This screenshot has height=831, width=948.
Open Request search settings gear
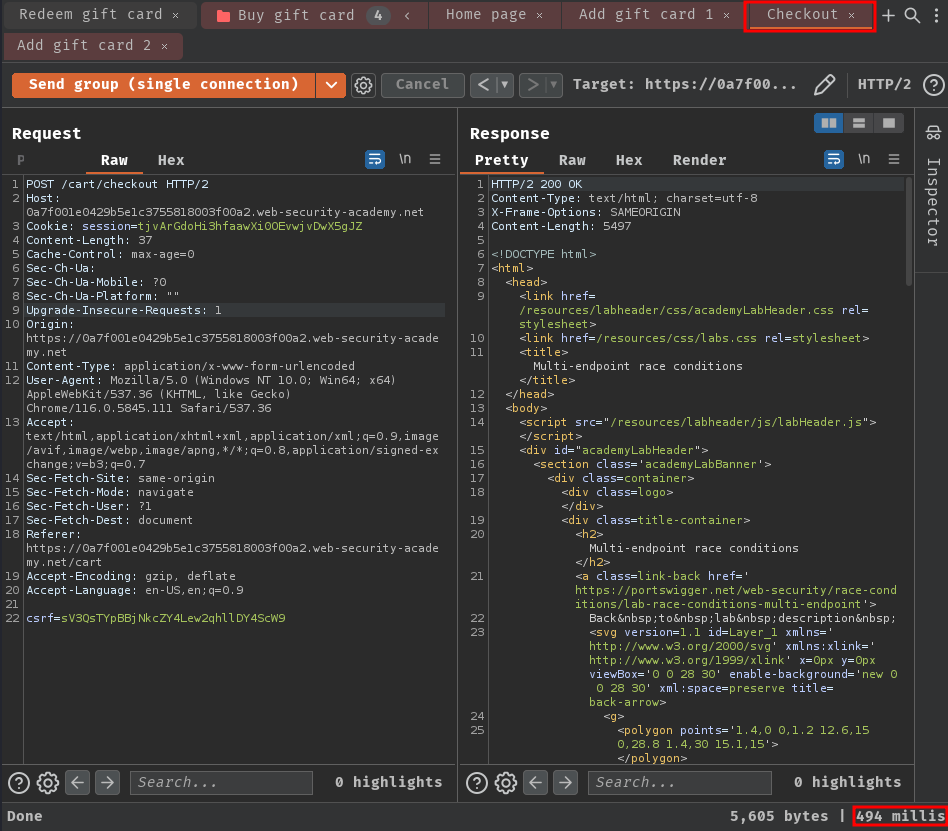(x=48, y=783)
